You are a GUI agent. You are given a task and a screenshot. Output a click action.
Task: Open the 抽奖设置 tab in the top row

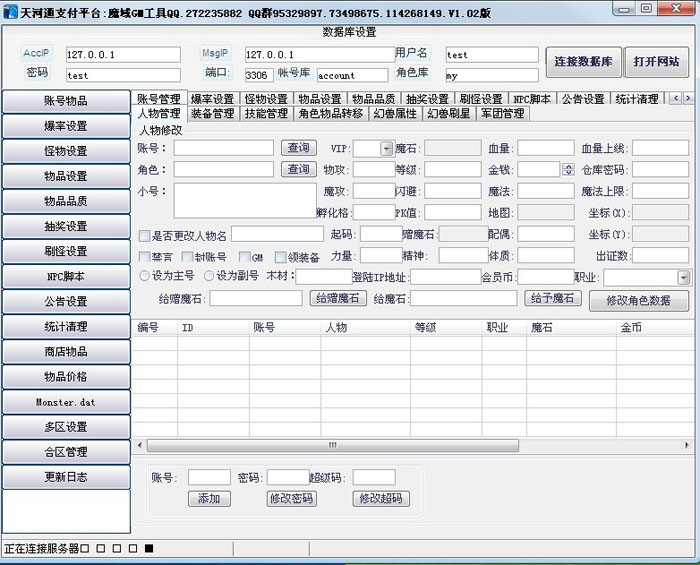(x=427, y=99)
